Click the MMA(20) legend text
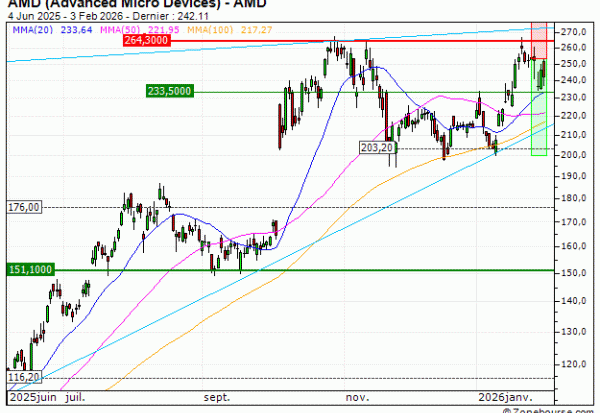The width and height of the screenshot is (600, 413). [33, 29]
